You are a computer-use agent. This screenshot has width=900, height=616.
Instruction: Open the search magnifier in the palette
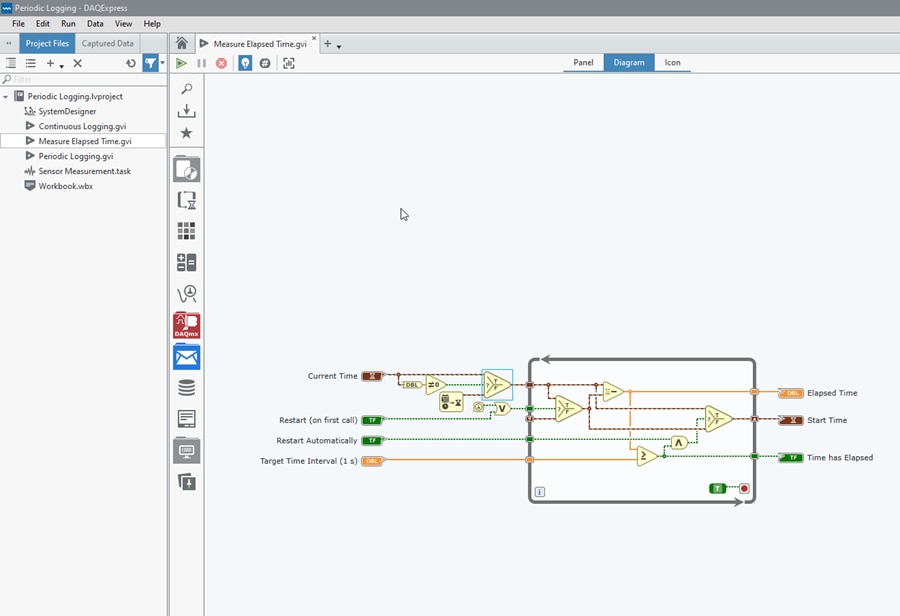(186, 89)
